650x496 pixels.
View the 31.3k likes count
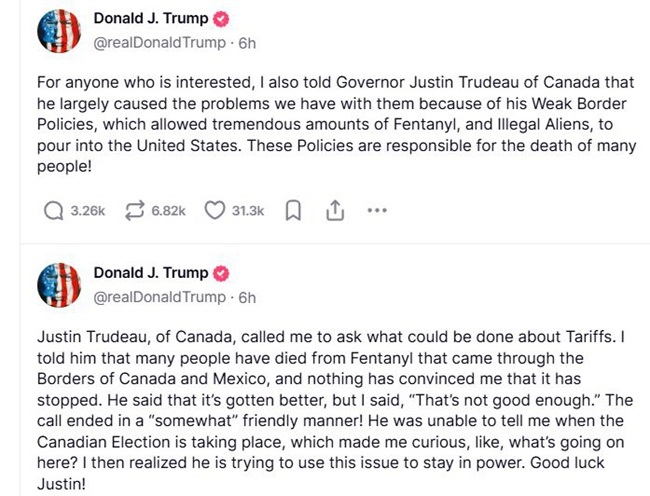coord(247,211)
